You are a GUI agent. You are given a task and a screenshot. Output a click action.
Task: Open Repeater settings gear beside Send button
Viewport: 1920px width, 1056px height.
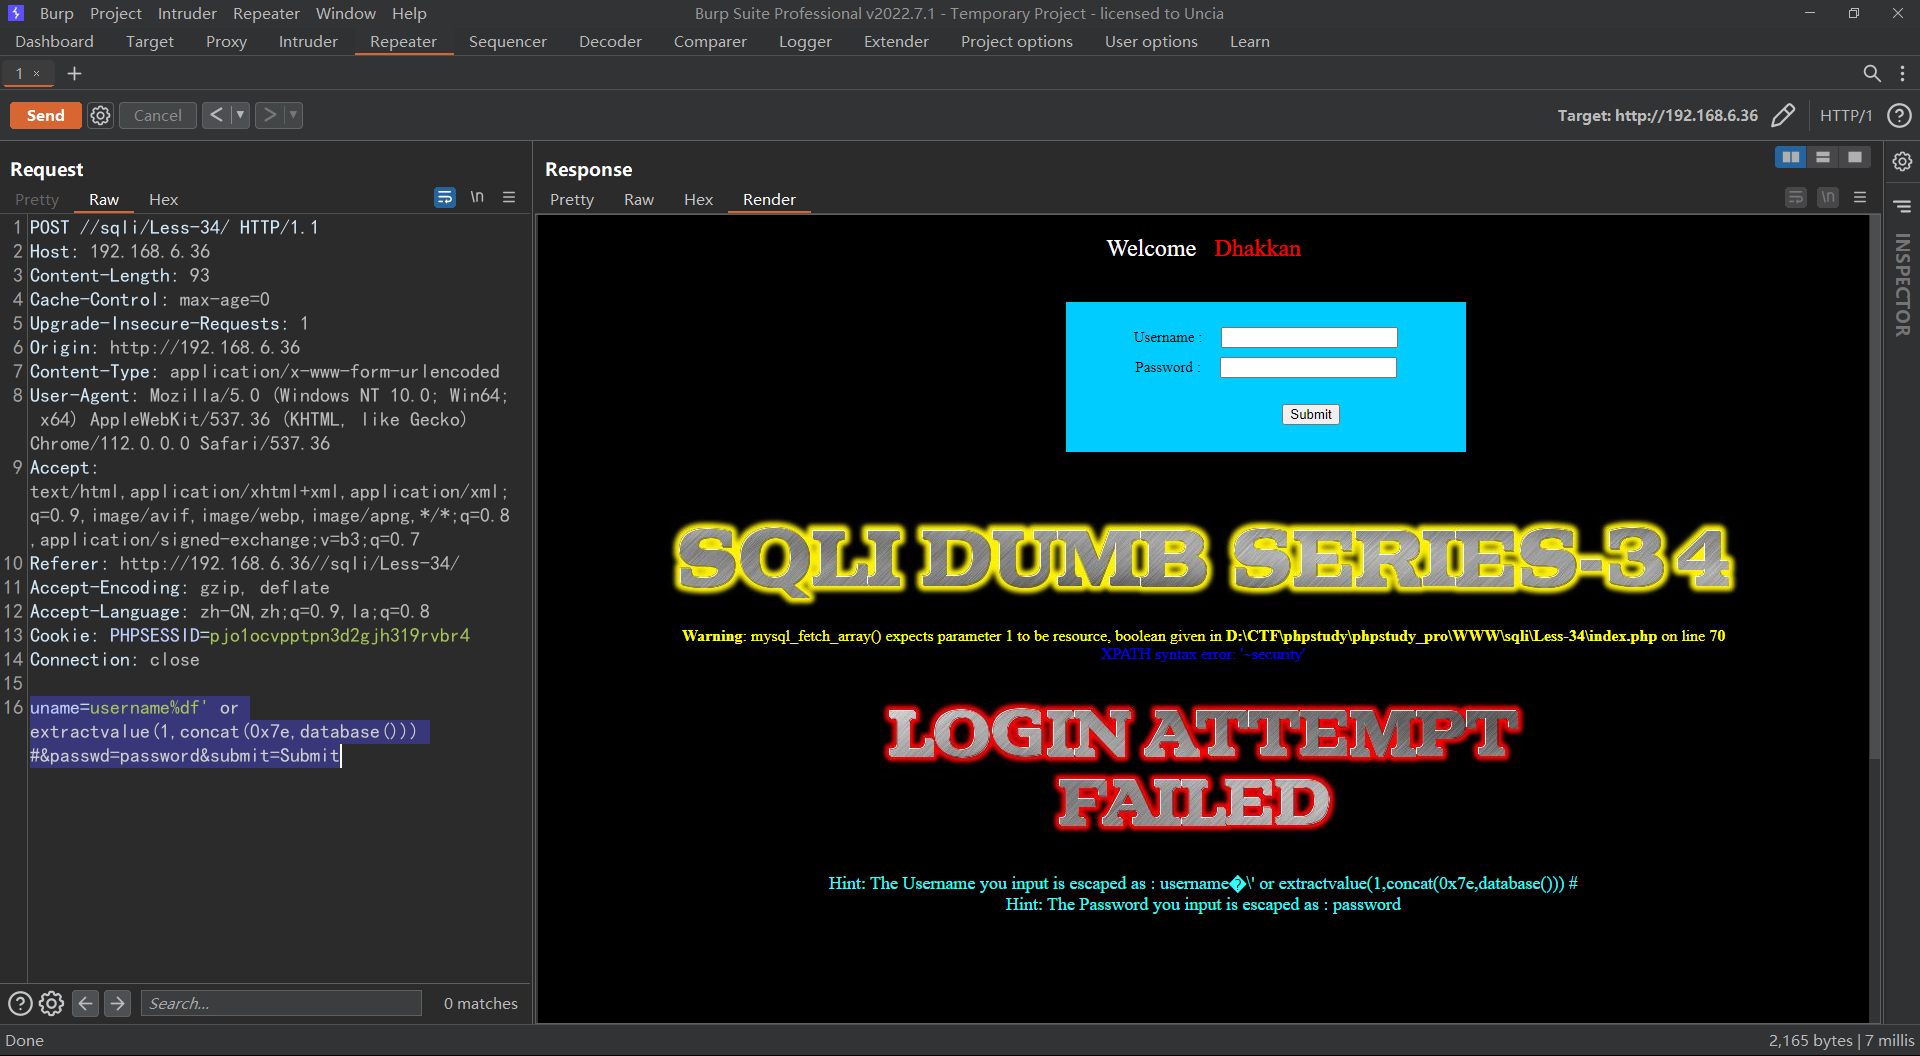click(x=100, y=115)
